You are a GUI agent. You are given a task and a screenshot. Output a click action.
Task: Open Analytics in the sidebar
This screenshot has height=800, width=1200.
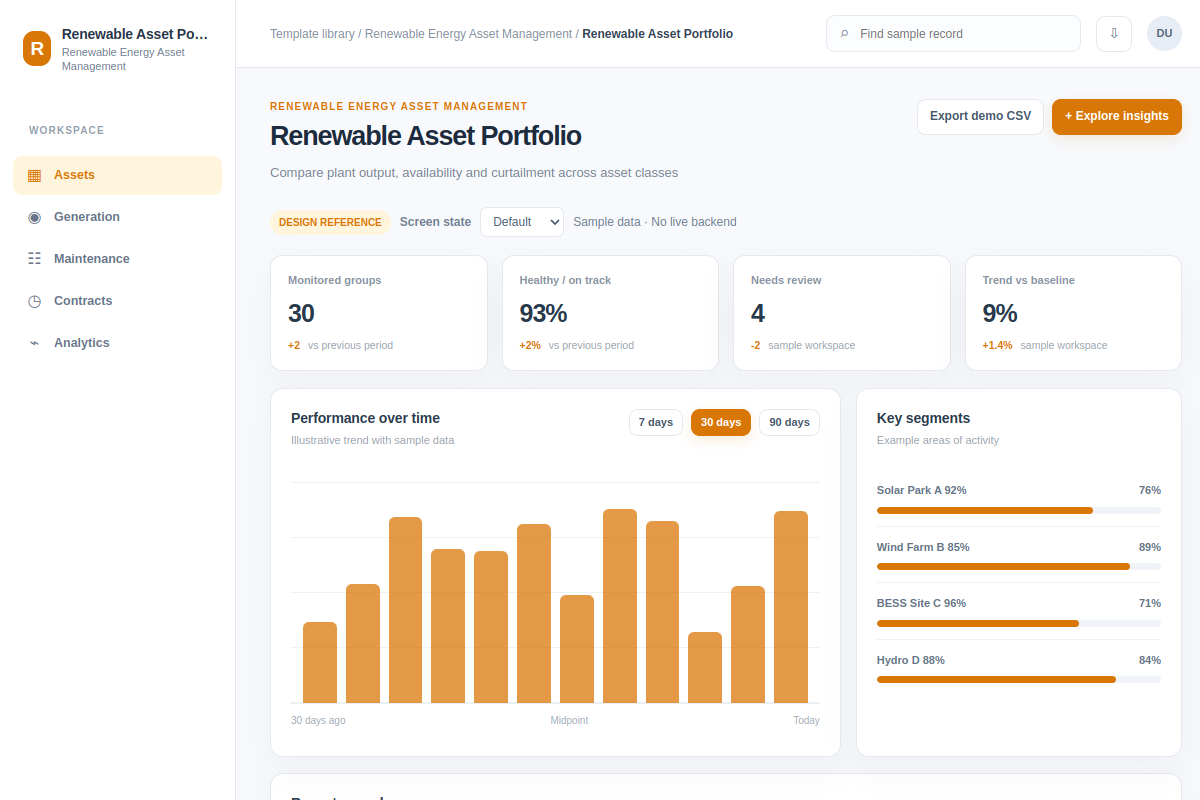click(117, 343)
